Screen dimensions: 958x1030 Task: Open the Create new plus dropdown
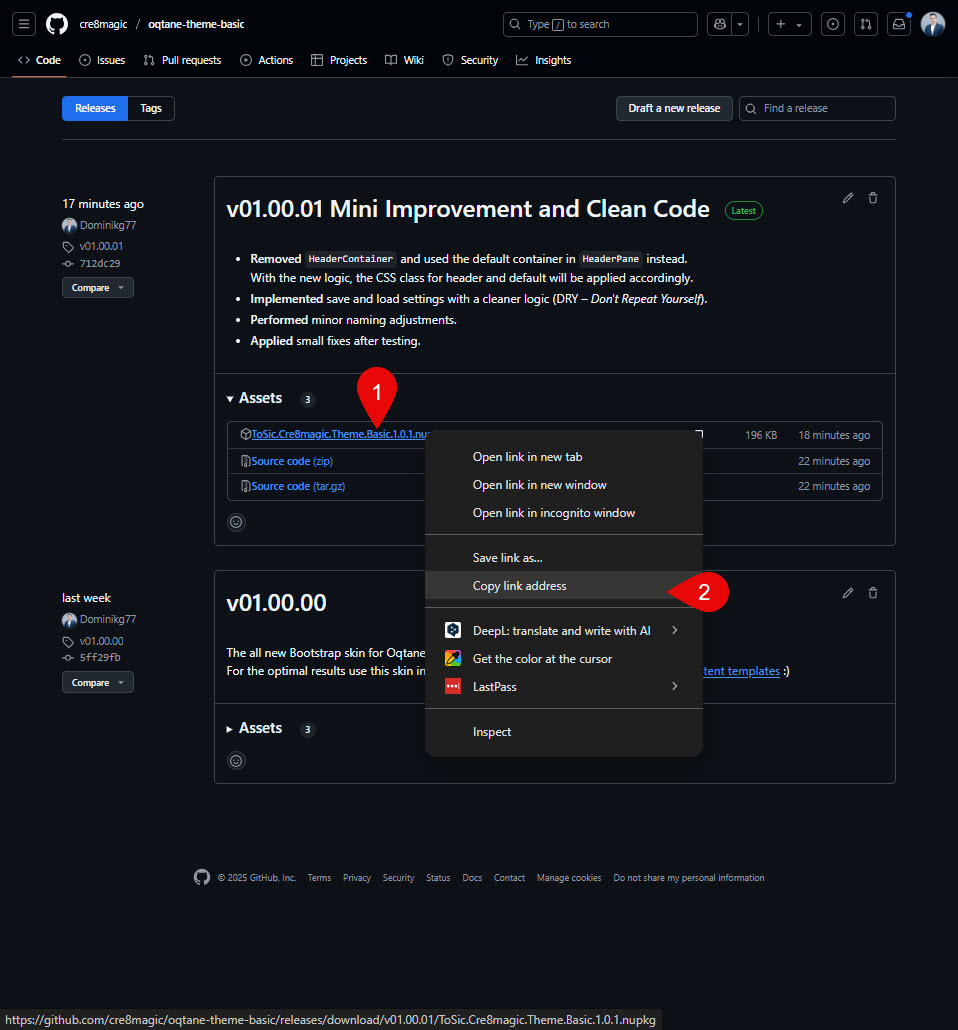coord(789,24)
